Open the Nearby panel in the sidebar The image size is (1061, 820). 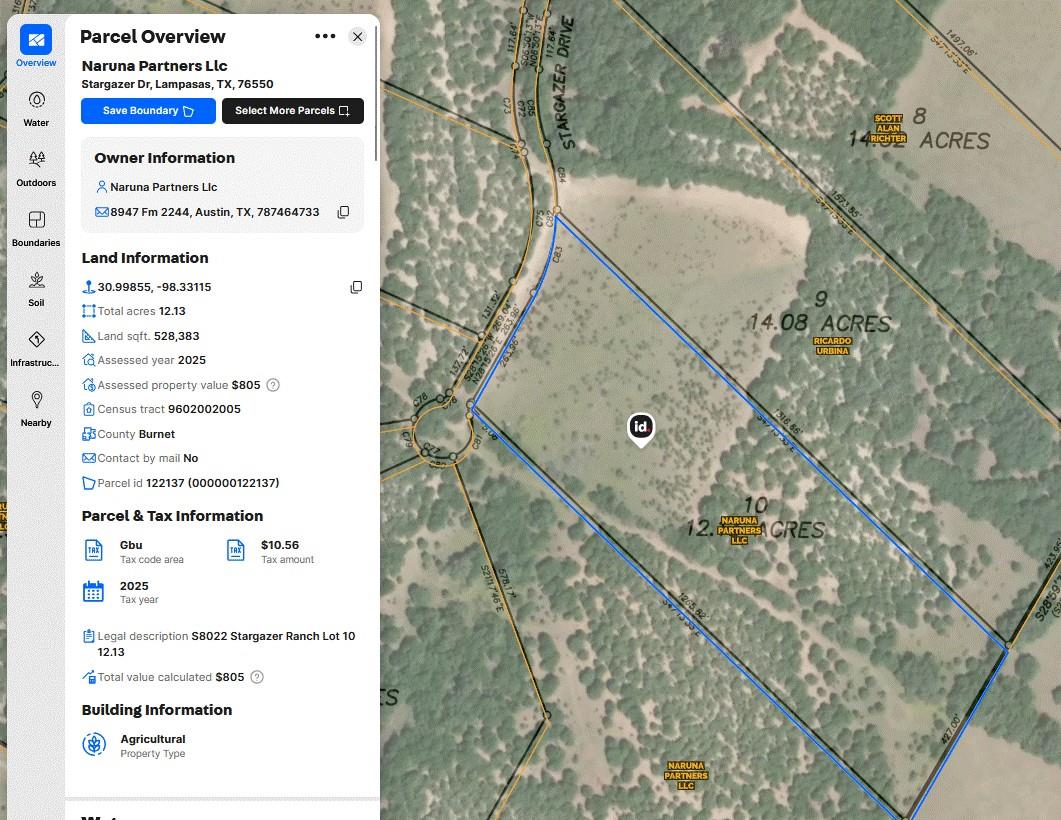[x=36, y=406]
